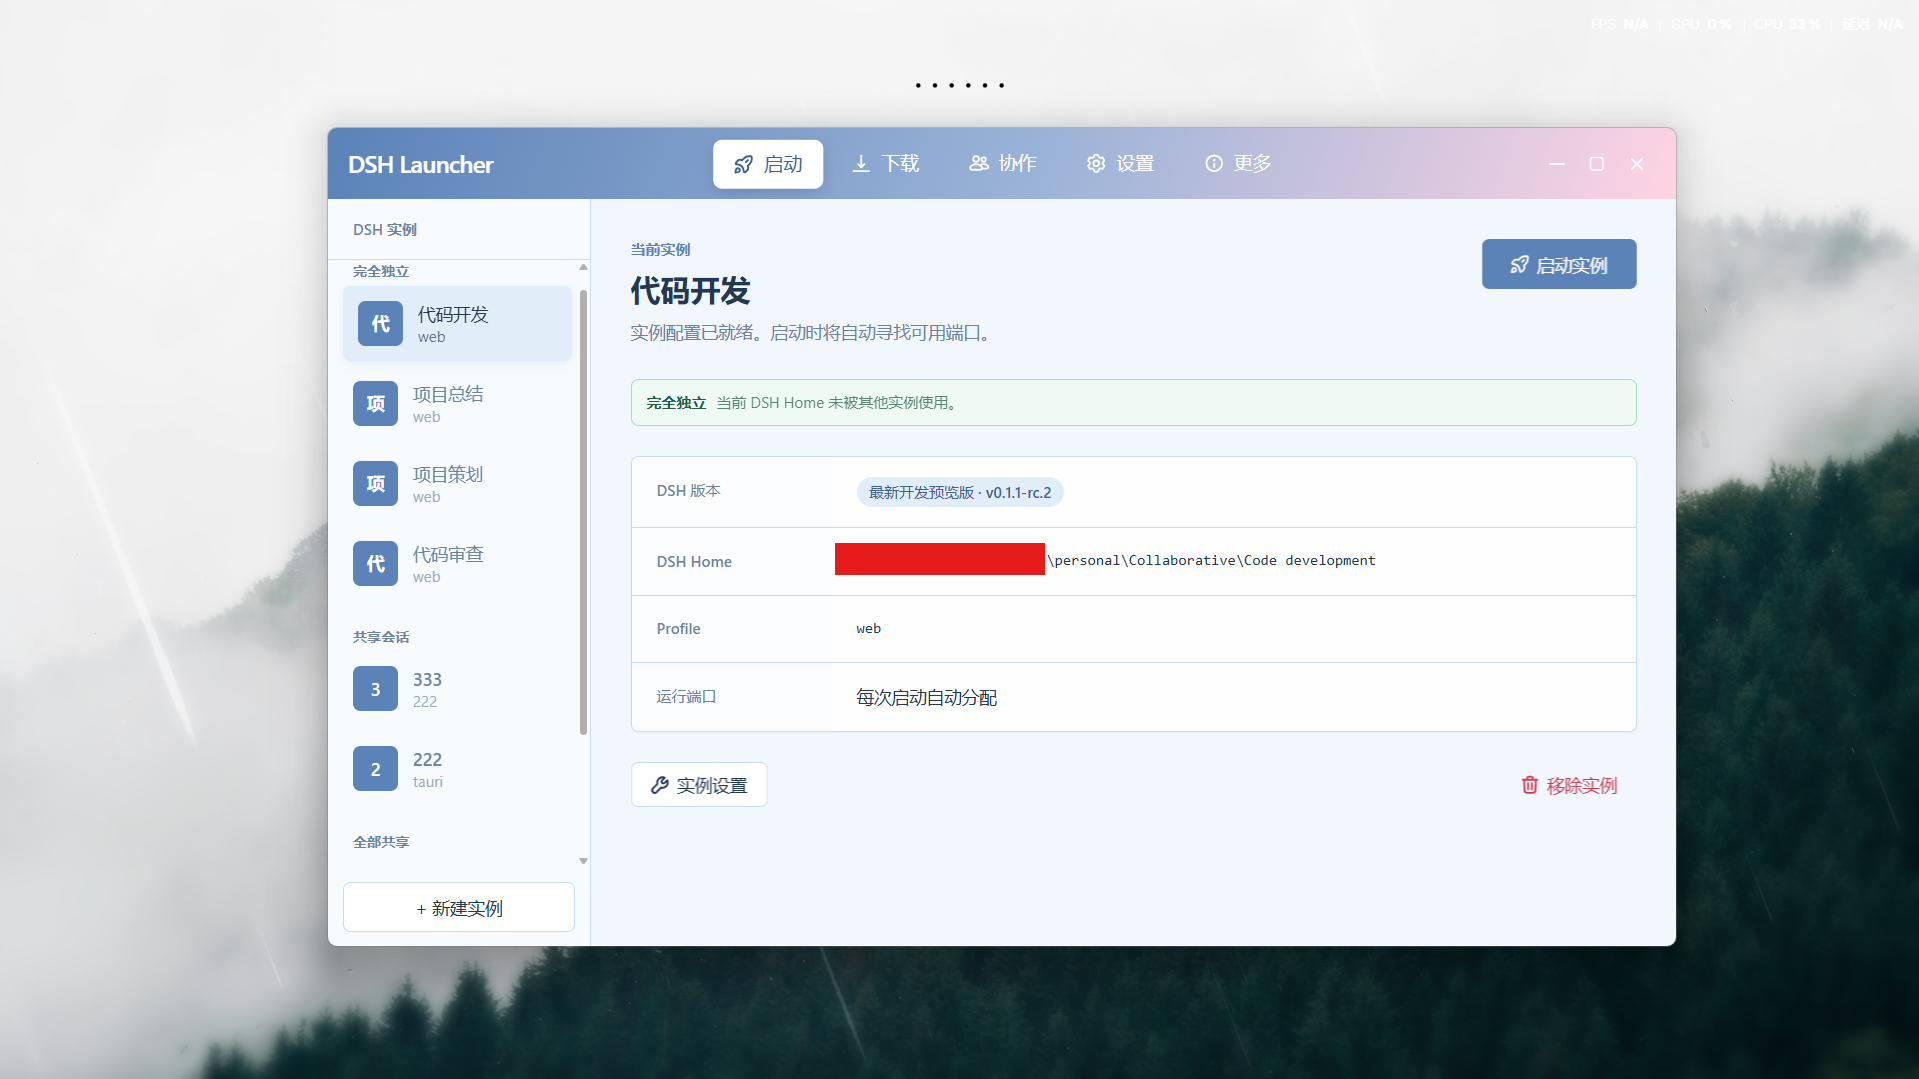
Task: Open the 下载 tab
Action: coord(885,164)
